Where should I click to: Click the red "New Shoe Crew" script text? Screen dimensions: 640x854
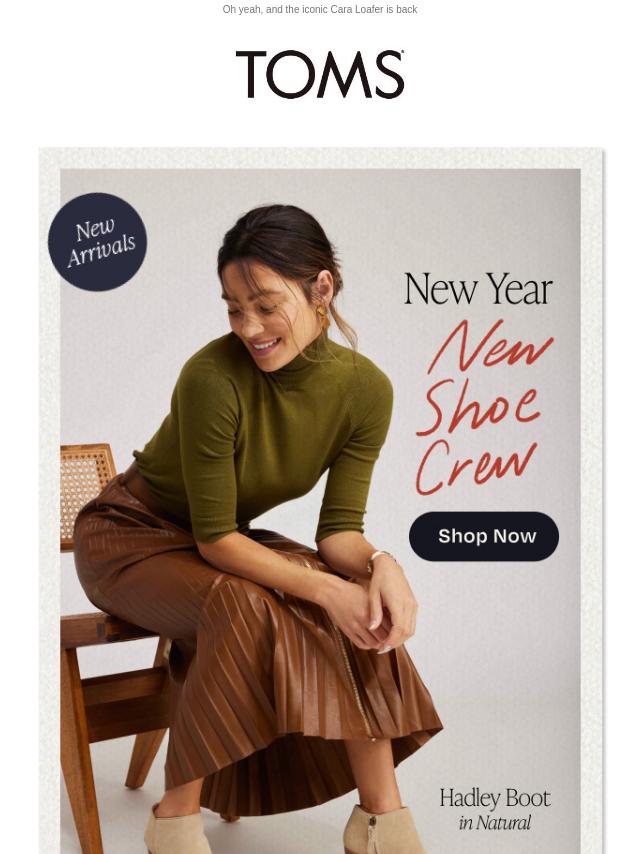tap(484, 407)
